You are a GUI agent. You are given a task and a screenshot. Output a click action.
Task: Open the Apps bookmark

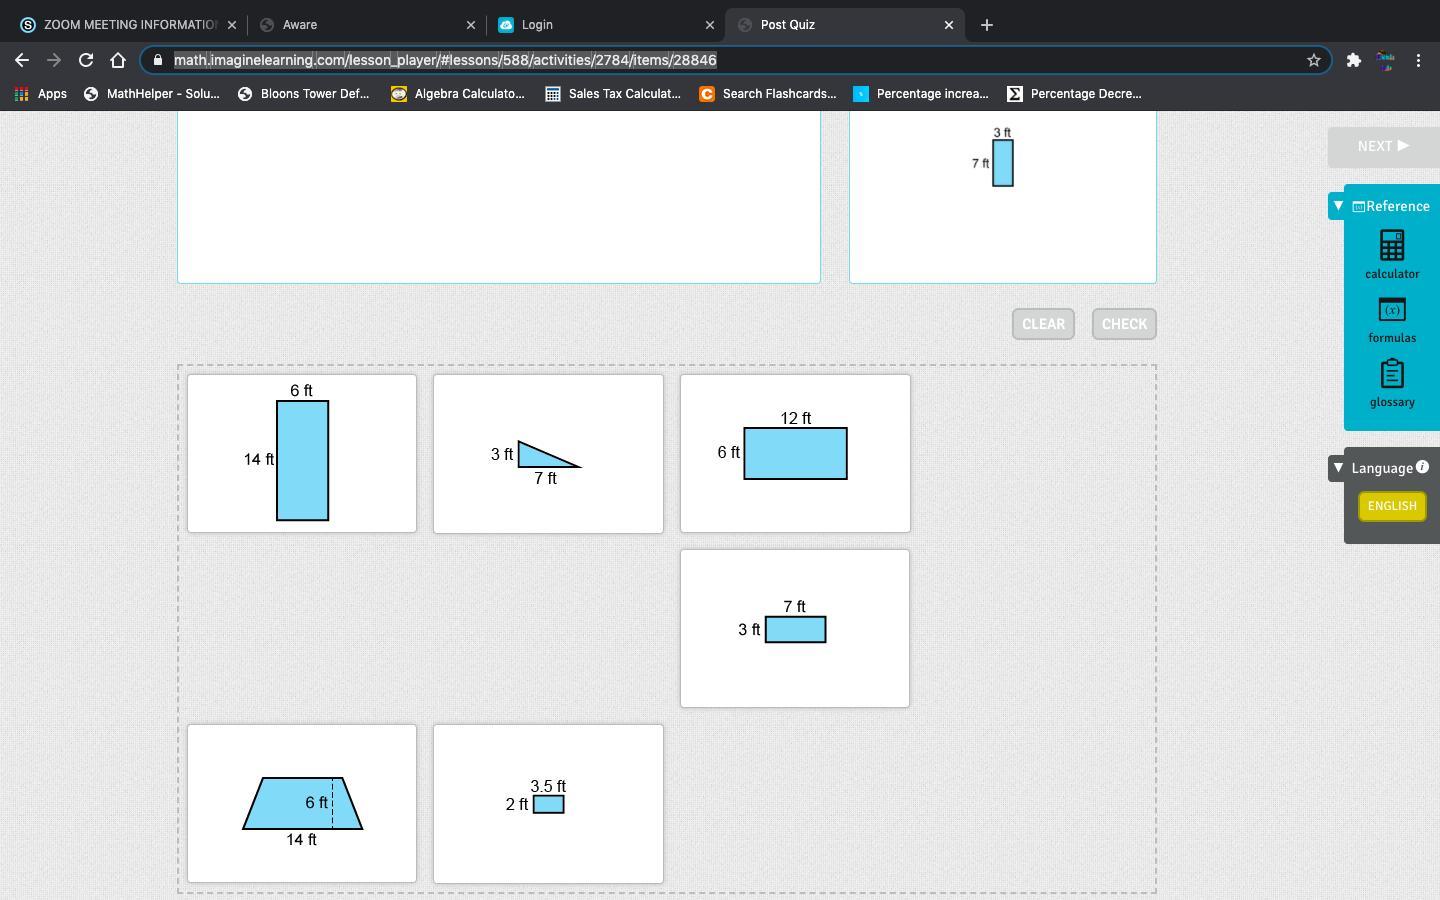click(41, 94)
